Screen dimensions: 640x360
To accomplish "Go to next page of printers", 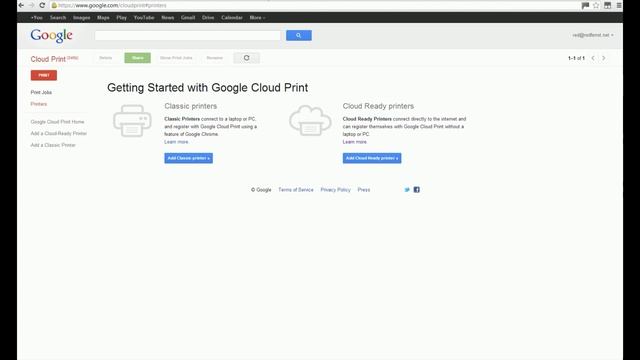I will click(x=604, y=58).
